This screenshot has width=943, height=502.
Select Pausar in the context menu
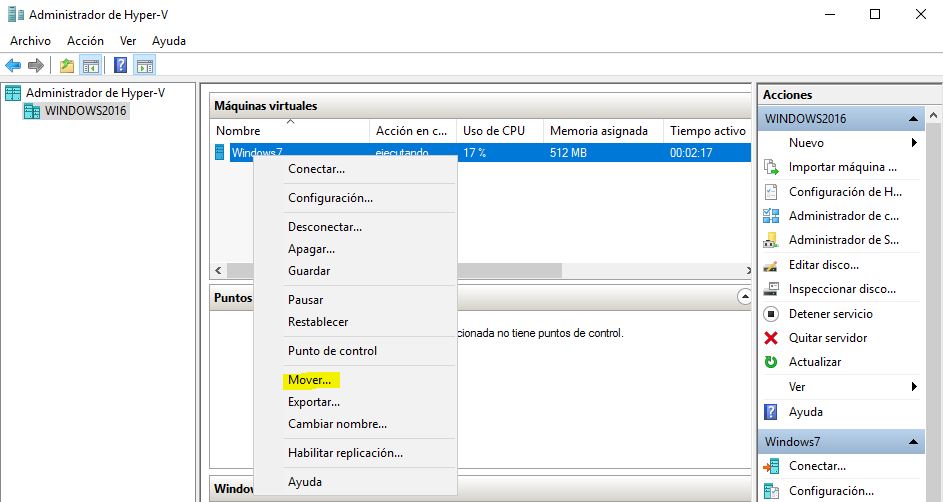point(355,299)
